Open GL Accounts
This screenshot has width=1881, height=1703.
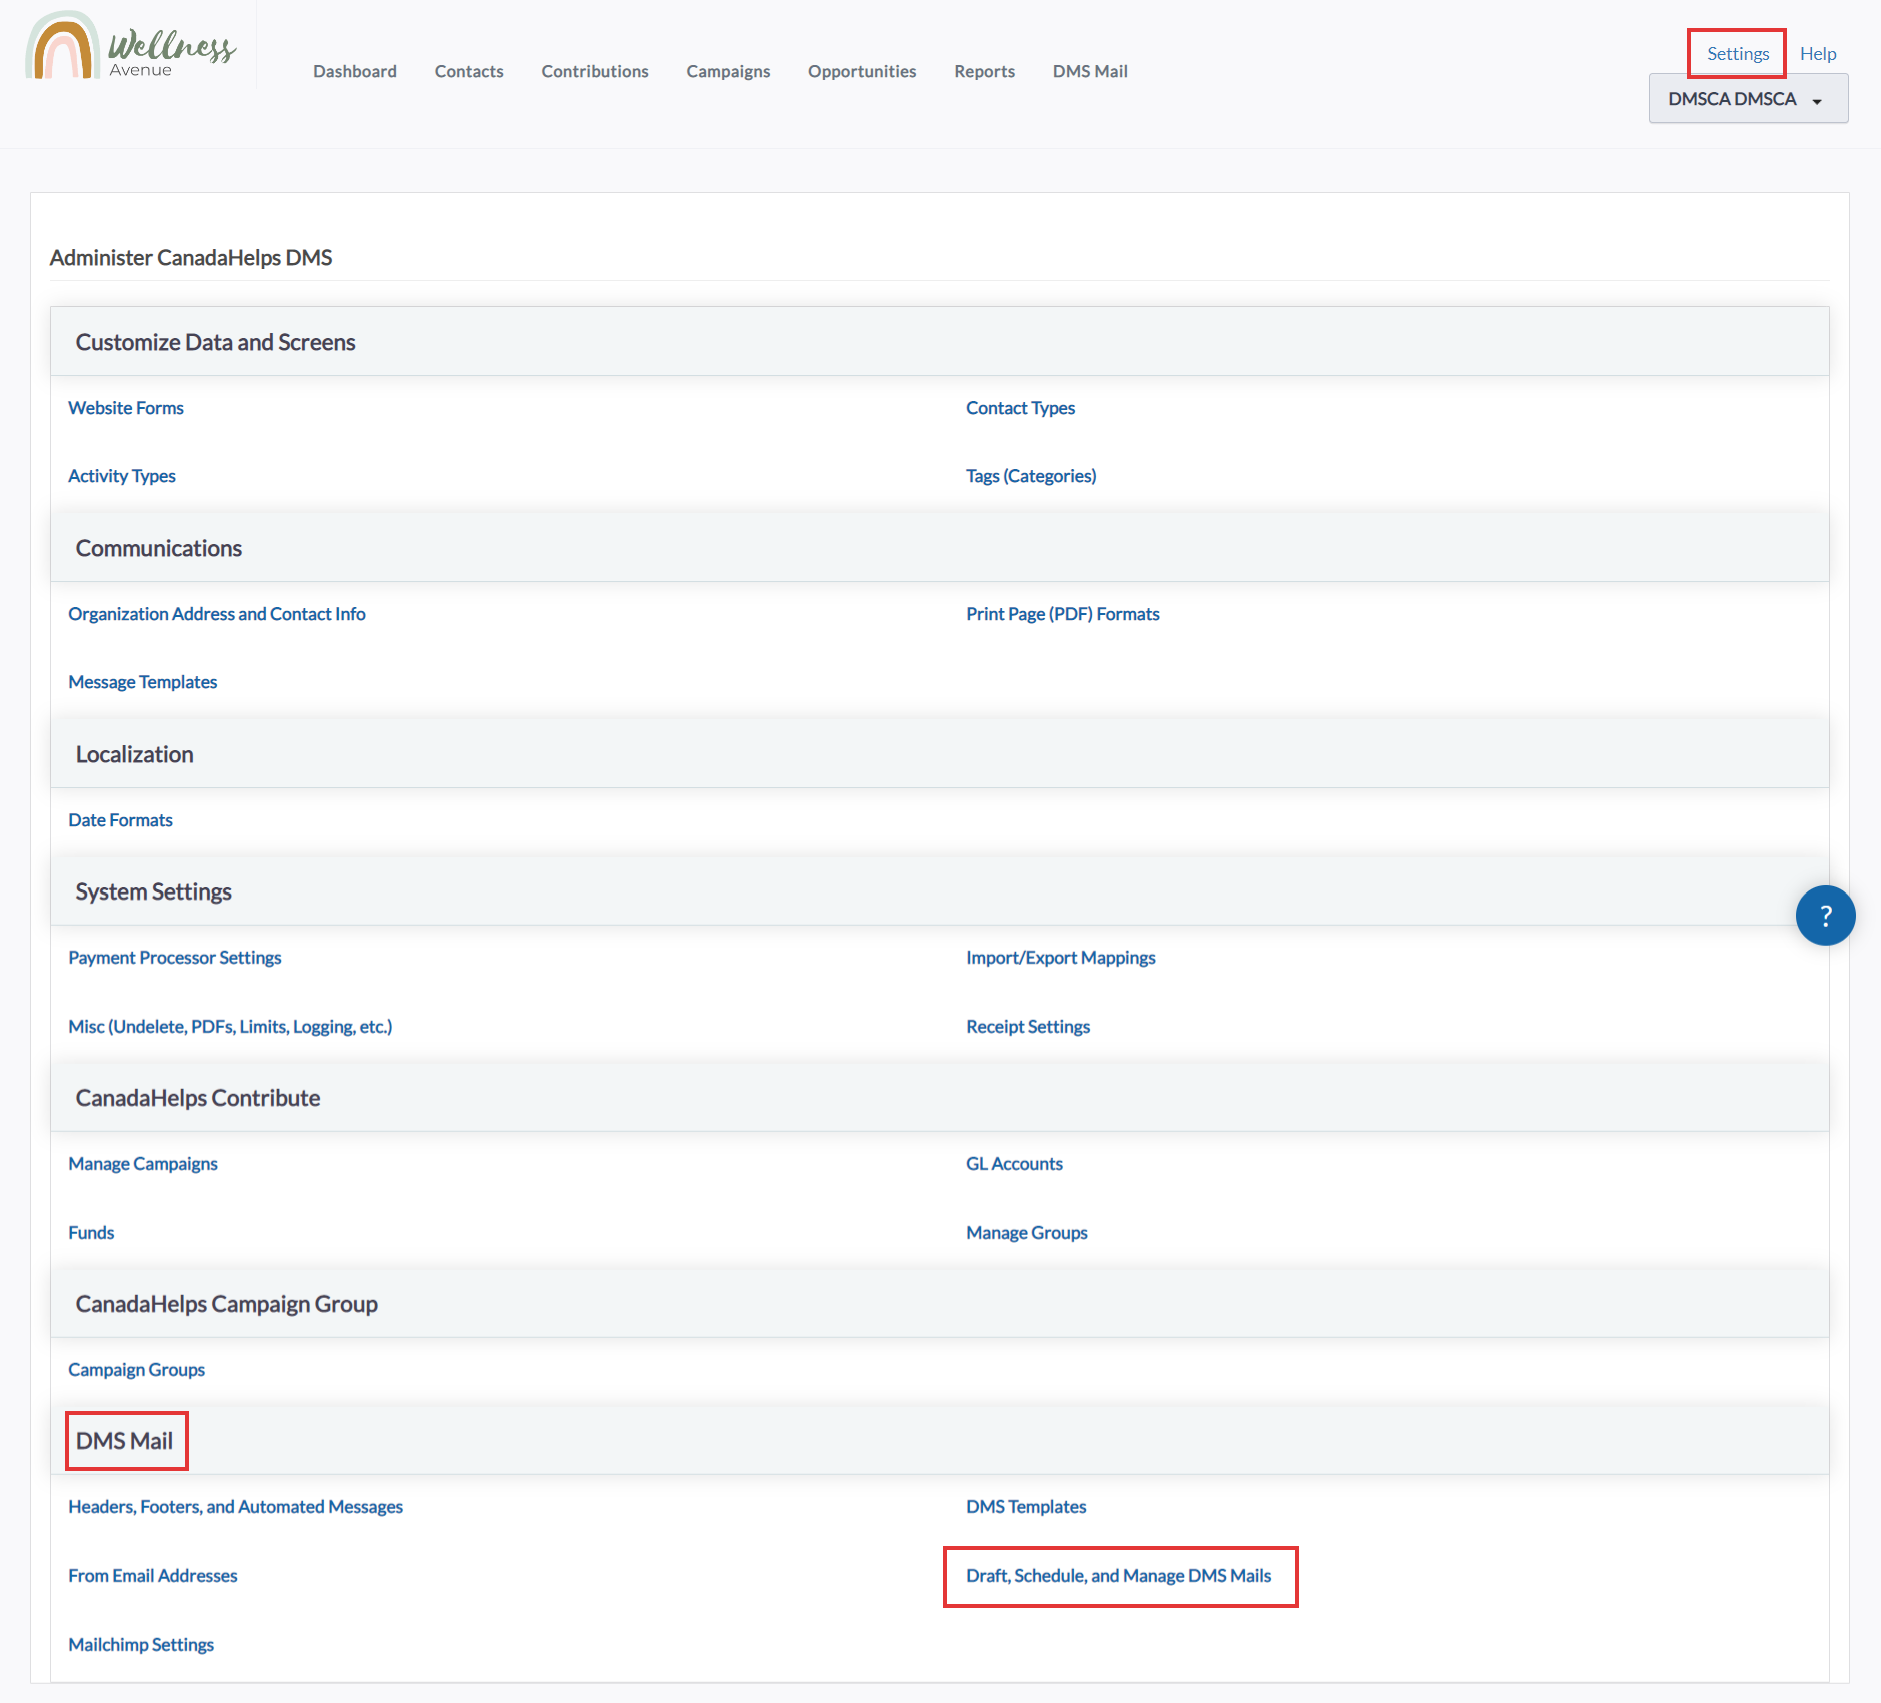[1014, 1164]
